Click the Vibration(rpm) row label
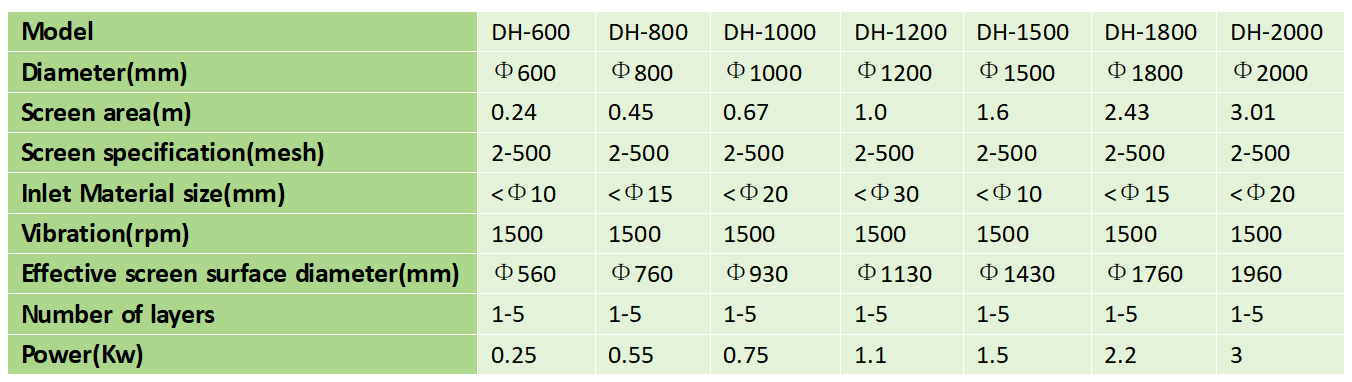Viewport: 1352px width, 382px height. tap(105, 234)
